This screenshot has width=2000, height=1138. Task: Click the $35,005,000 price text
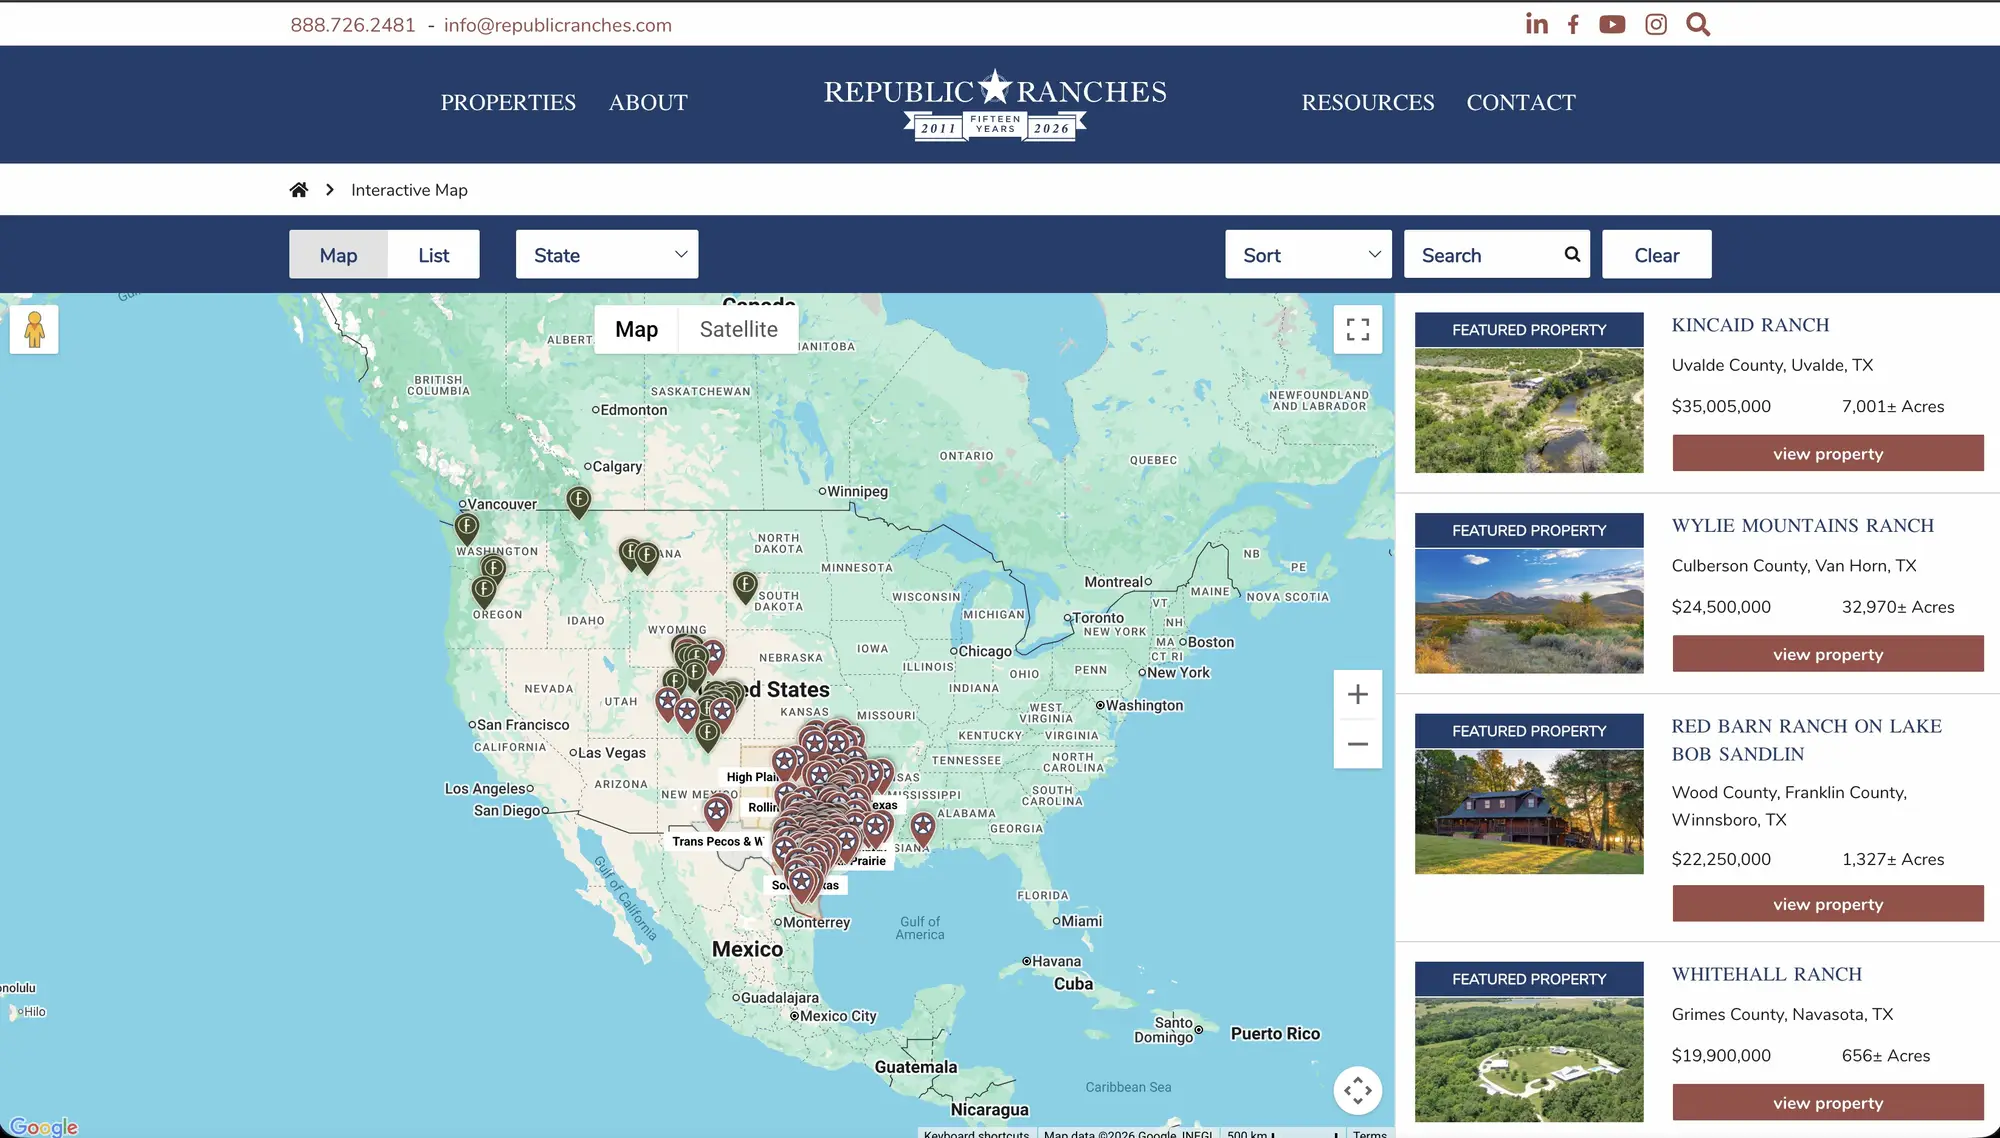pyautogui.click(x=1721, y=406)
